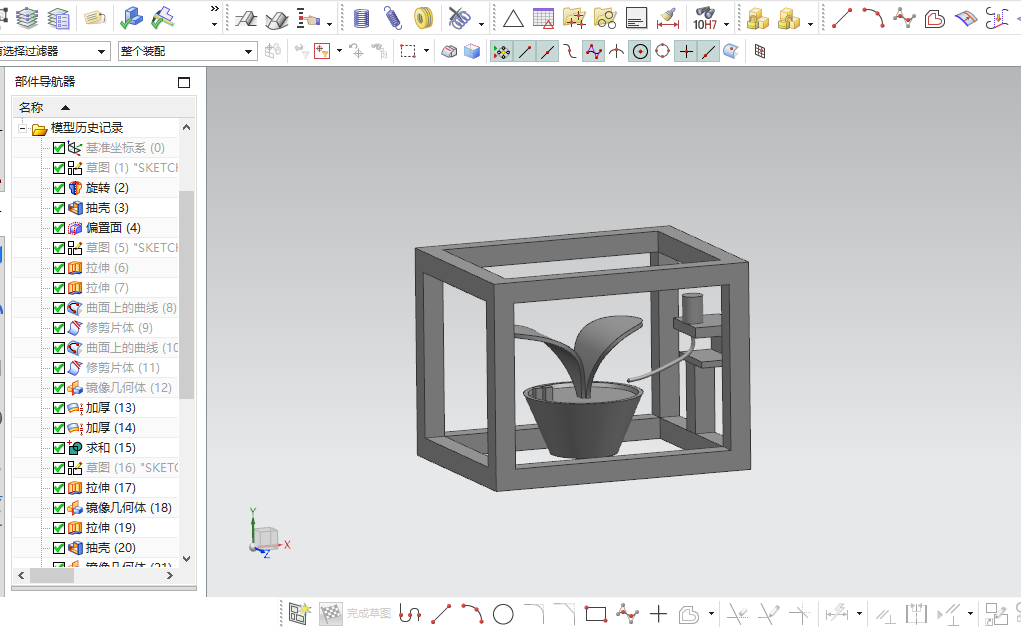
Task: Click navigator horizontal scrollbar left arrow
Action: pos(21,576)
